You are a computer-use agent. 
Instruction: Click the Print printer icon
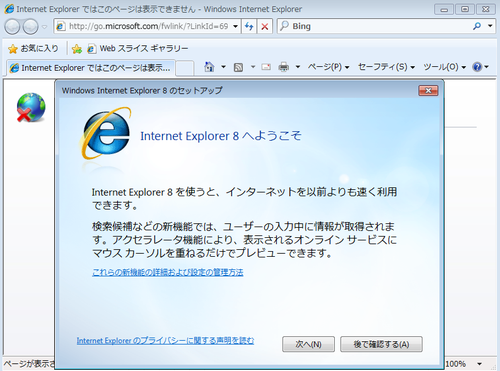tap(284, 67)
